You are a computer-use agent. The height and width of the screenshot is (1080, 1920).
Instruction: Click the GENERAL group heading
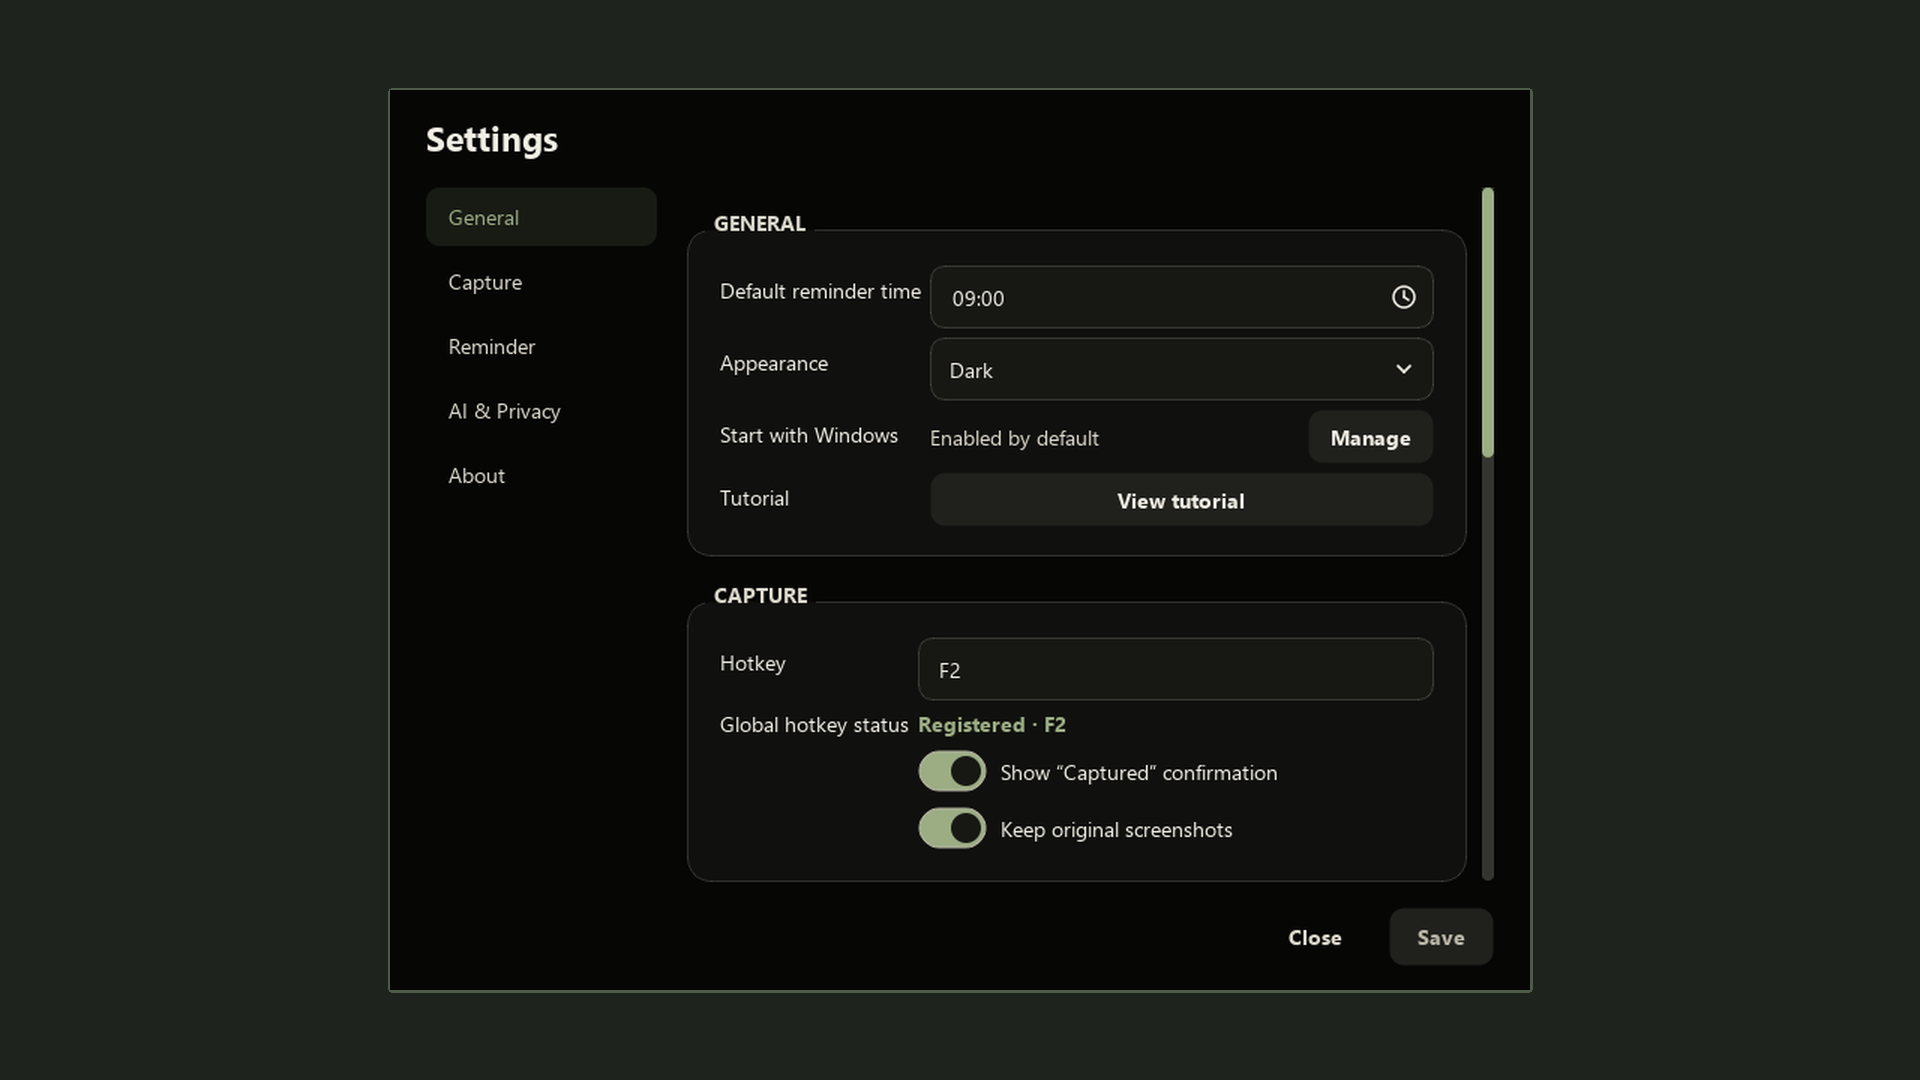(759, 223)
